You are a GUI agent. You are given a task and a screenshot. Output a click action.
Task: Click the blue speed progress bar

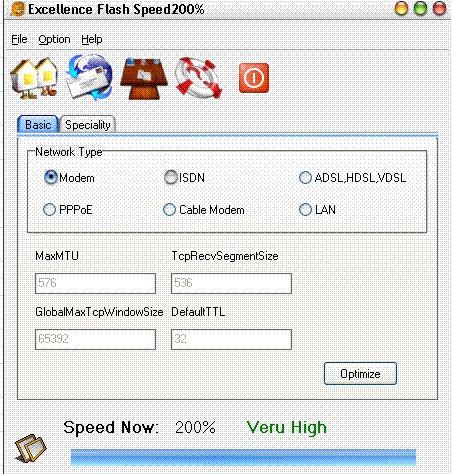pyautogui.click(x=243, y=457)
